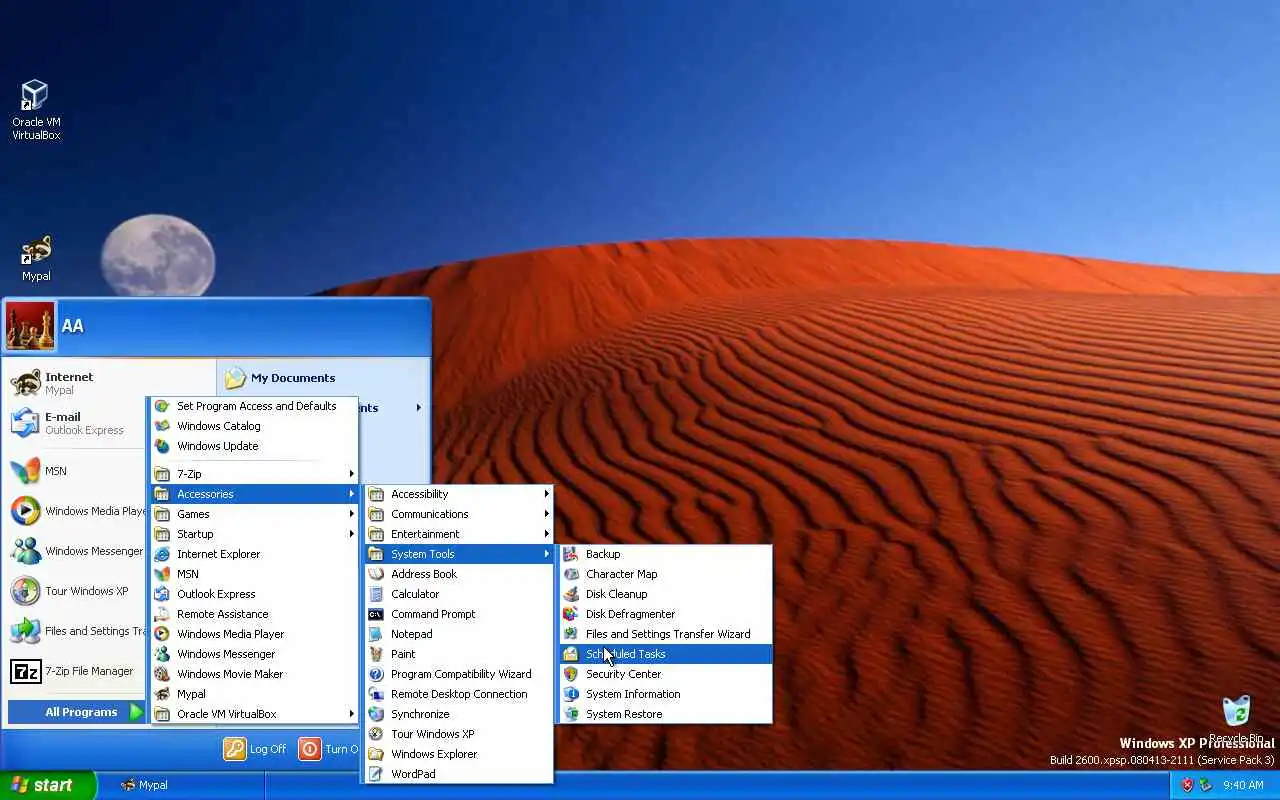
Task: Click the Windows Movie Maker icon
Action: coord(162,674)
